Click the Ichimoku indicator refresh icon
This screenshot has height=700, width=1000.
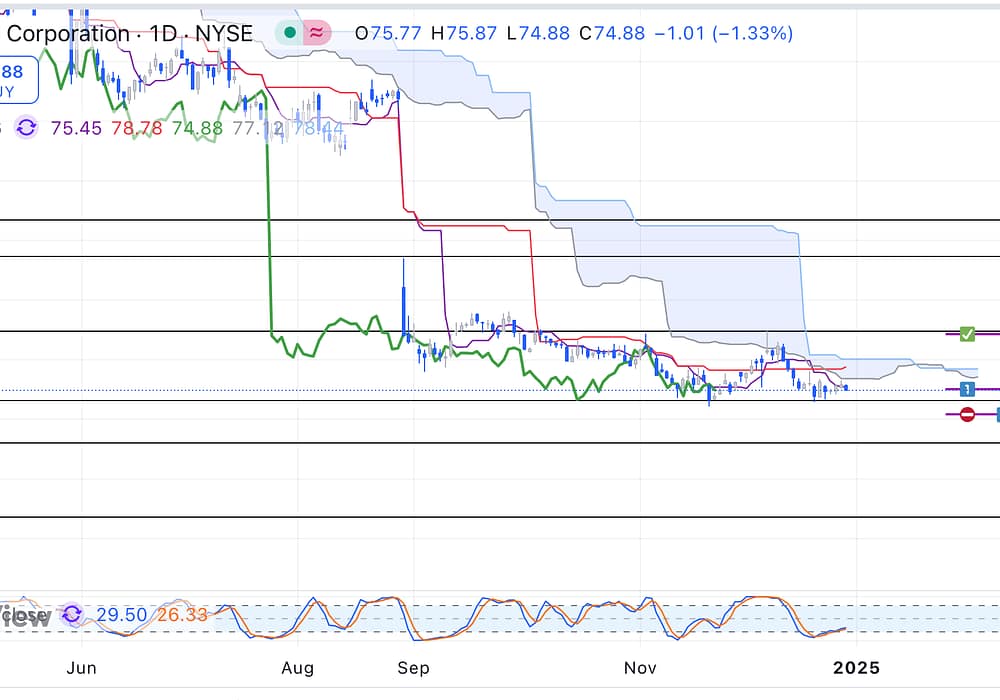pos(26,128)
